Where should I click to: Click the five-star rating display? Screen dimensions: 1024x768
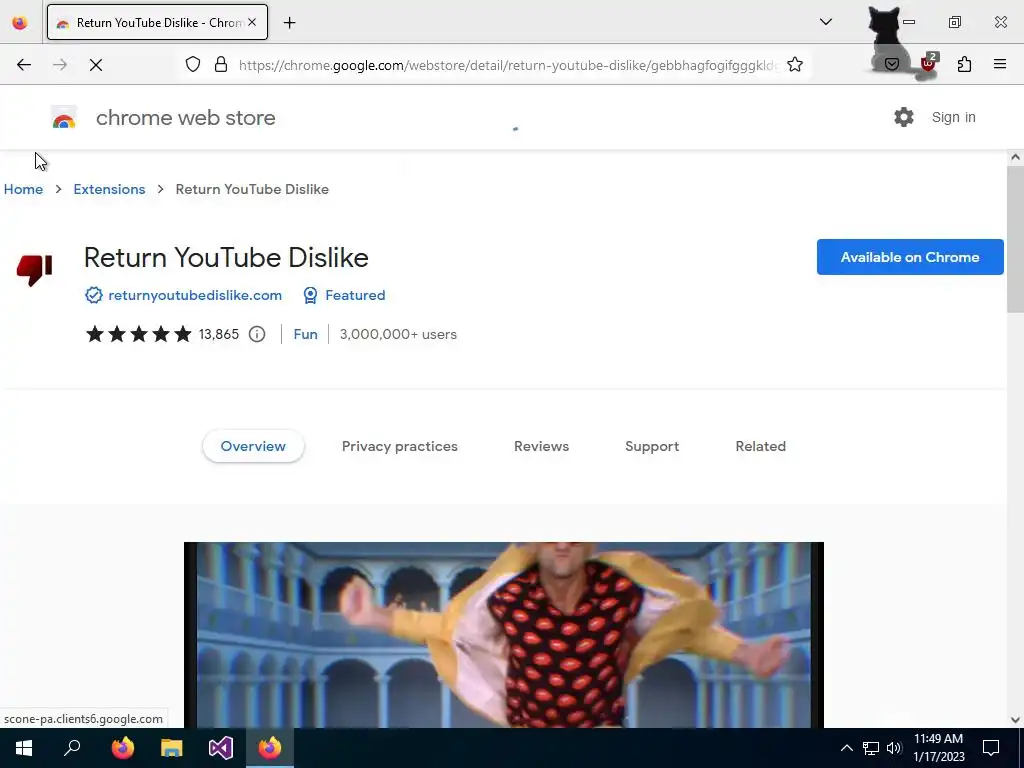(139, 334)
